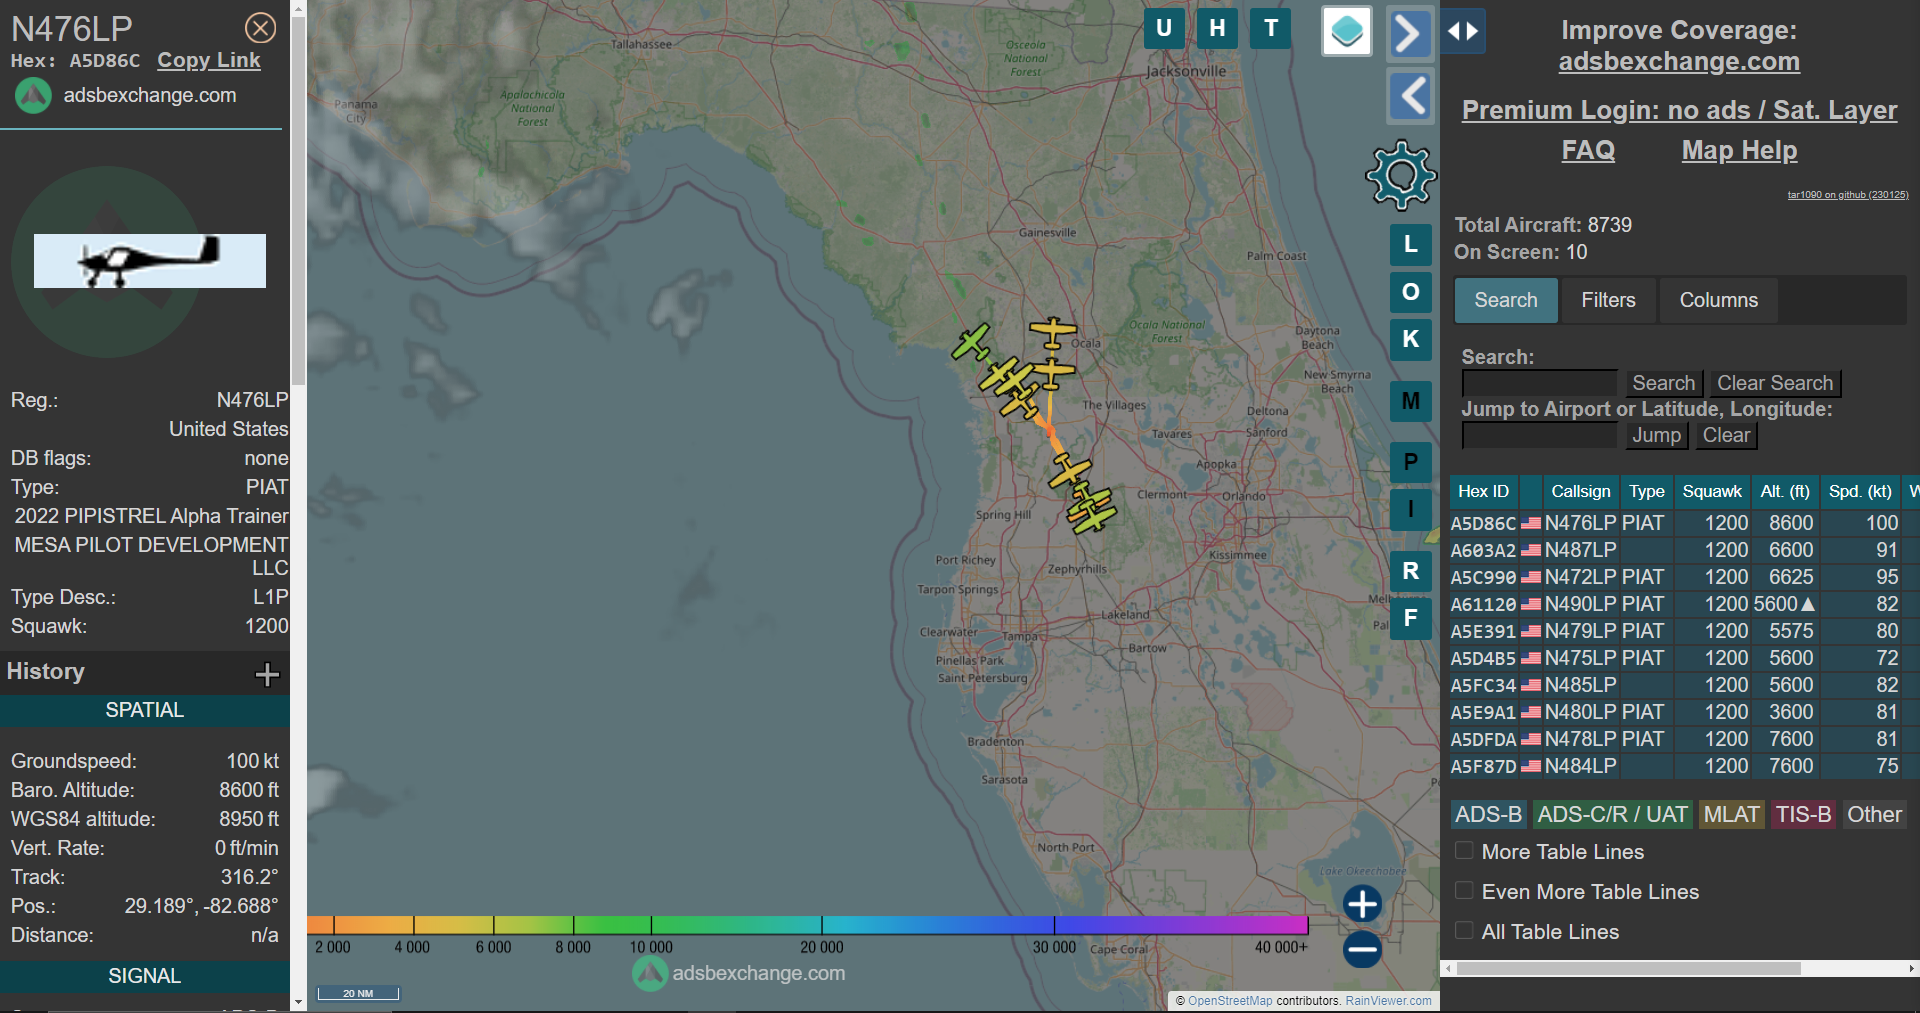Viewport: 1920px width, 1013px height.
Task: Select the N487LP table row
Action: click(1685, 550)
